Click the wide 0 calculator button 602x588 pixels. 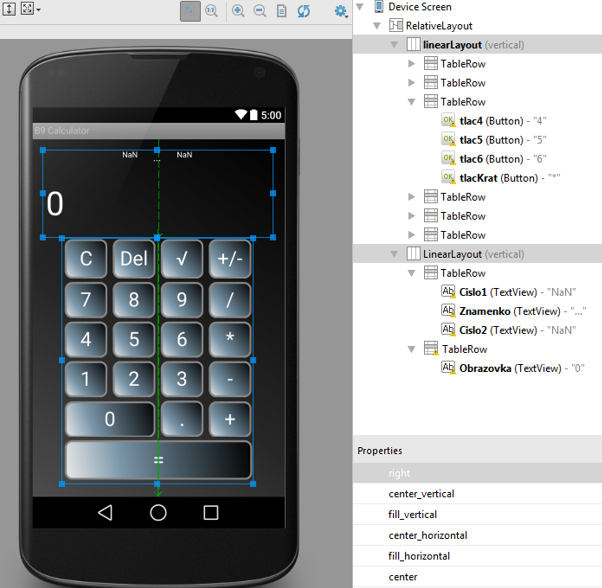pyautogui.click(x=110, y=419)
